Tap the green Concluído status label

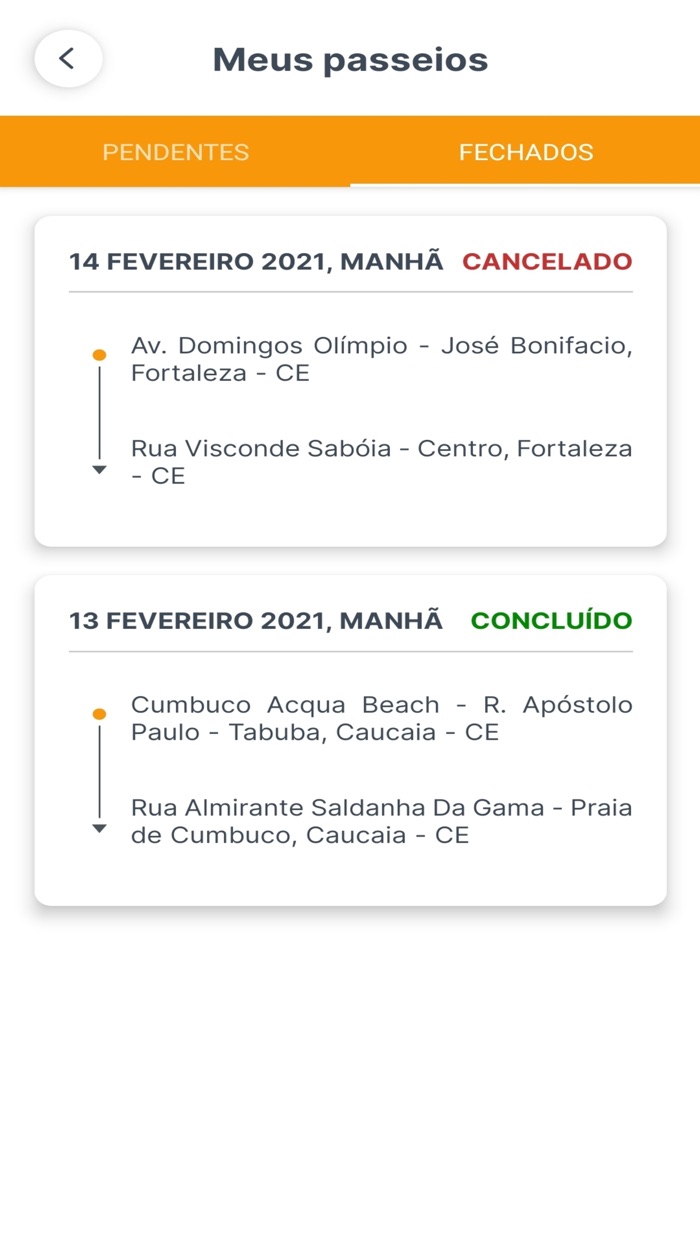tap(551, 621)
